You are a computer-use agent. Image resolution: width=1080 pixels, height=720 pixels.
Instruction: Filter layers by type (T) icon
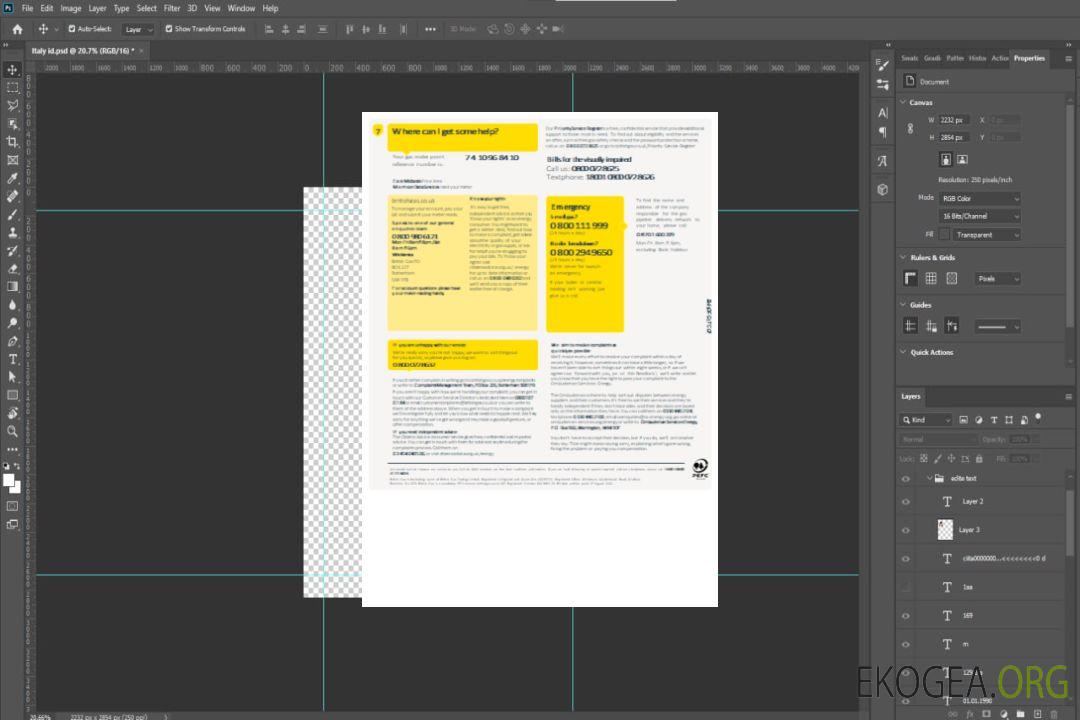pyautogui.click(x=994, y=420)
